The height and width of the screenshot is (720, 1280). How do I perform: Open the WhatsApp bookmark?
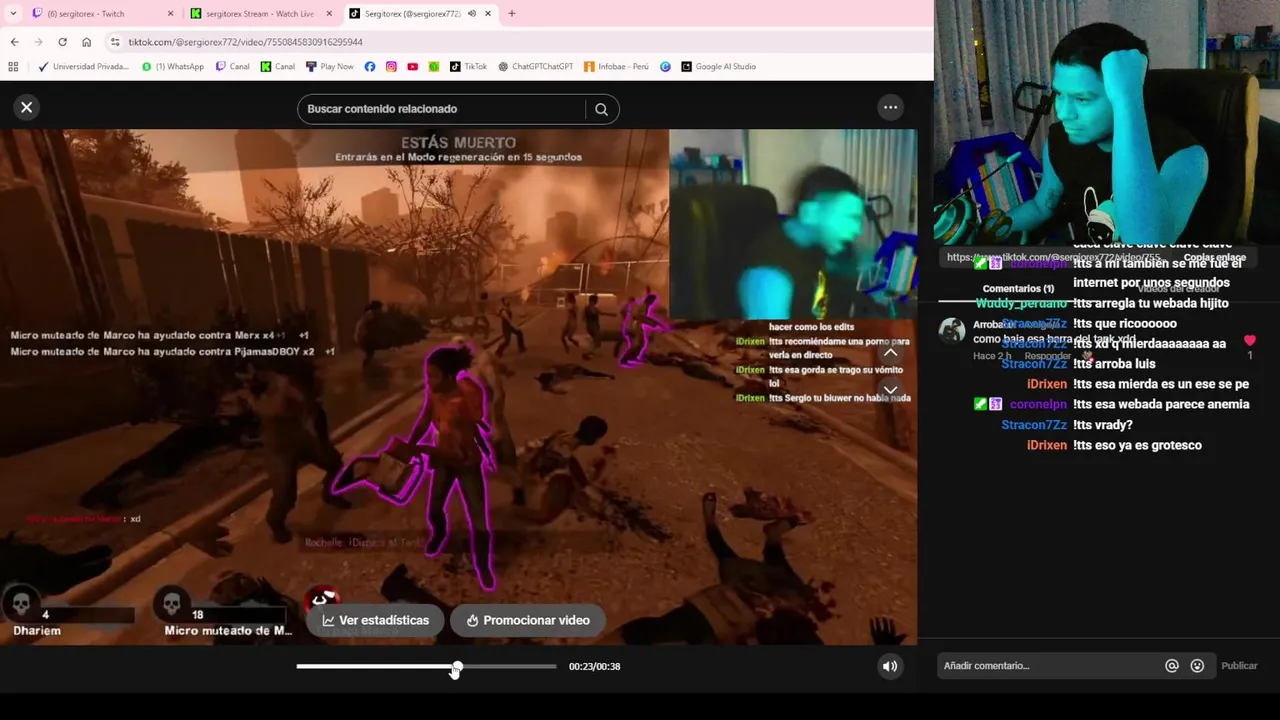(172, 67)
